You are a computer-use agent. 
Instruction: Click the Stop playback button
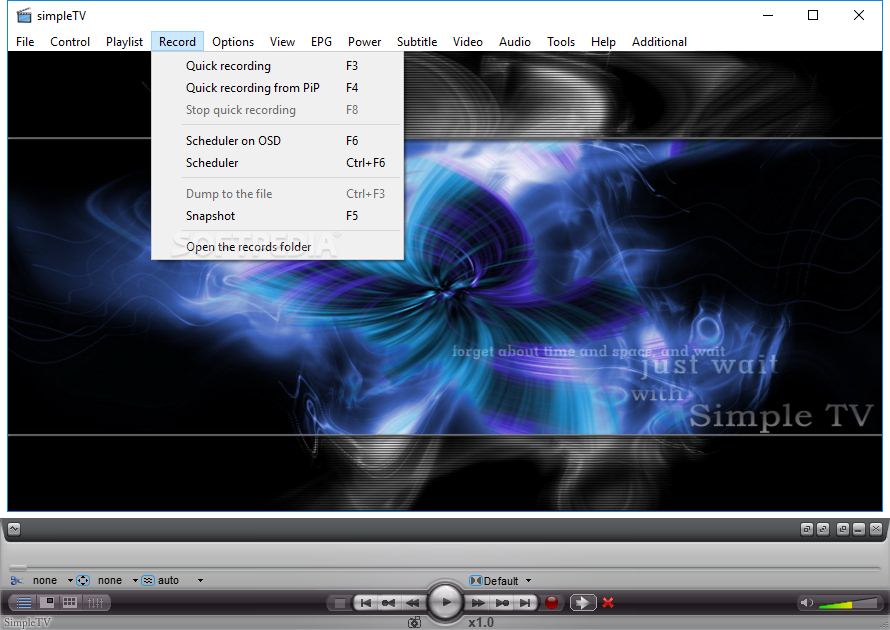pos(339,603)
